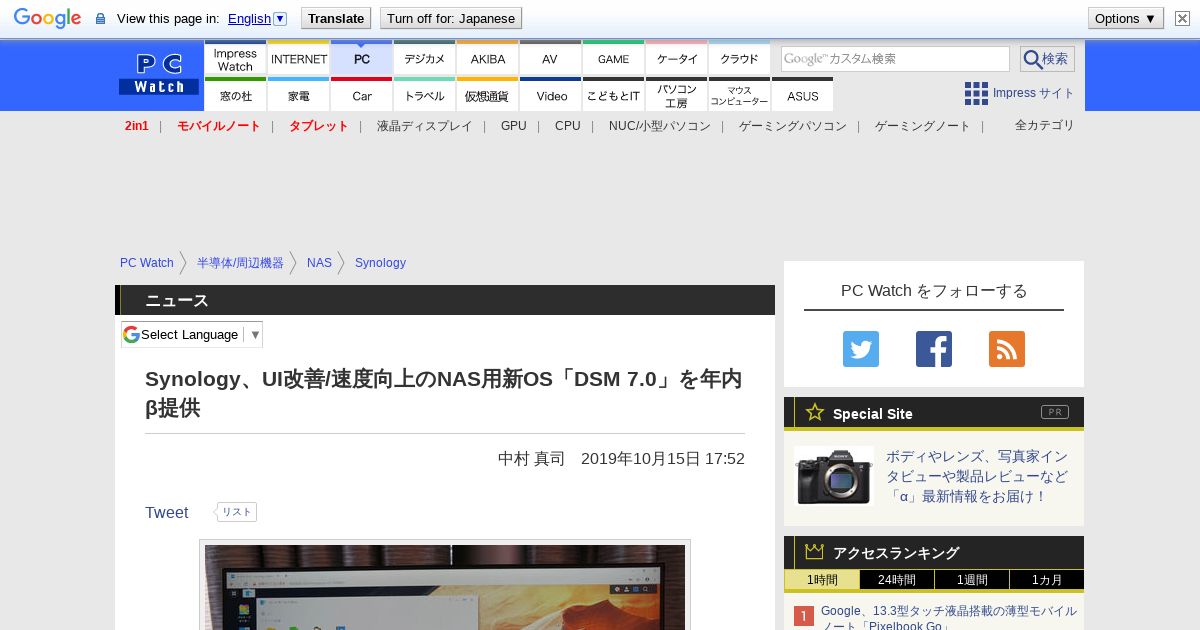Click the Google logo in translate bar
Screen dimensions: 1200x630
click(47, 18)
